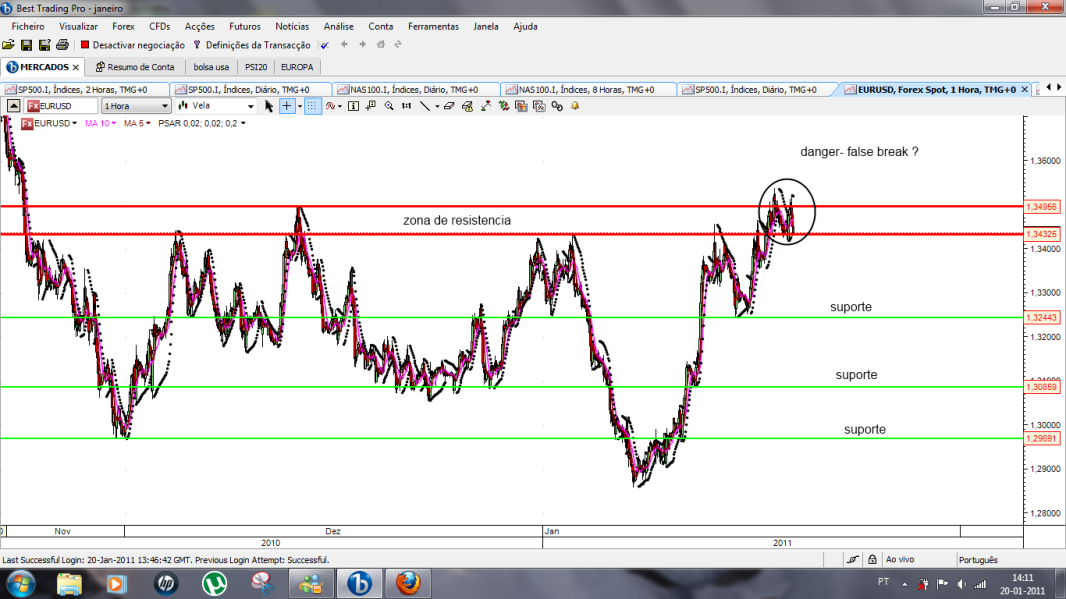The width and height of the screenshot is (1066, 599).
Task: Open the indicators wave icon
Action: click(330, 106)
